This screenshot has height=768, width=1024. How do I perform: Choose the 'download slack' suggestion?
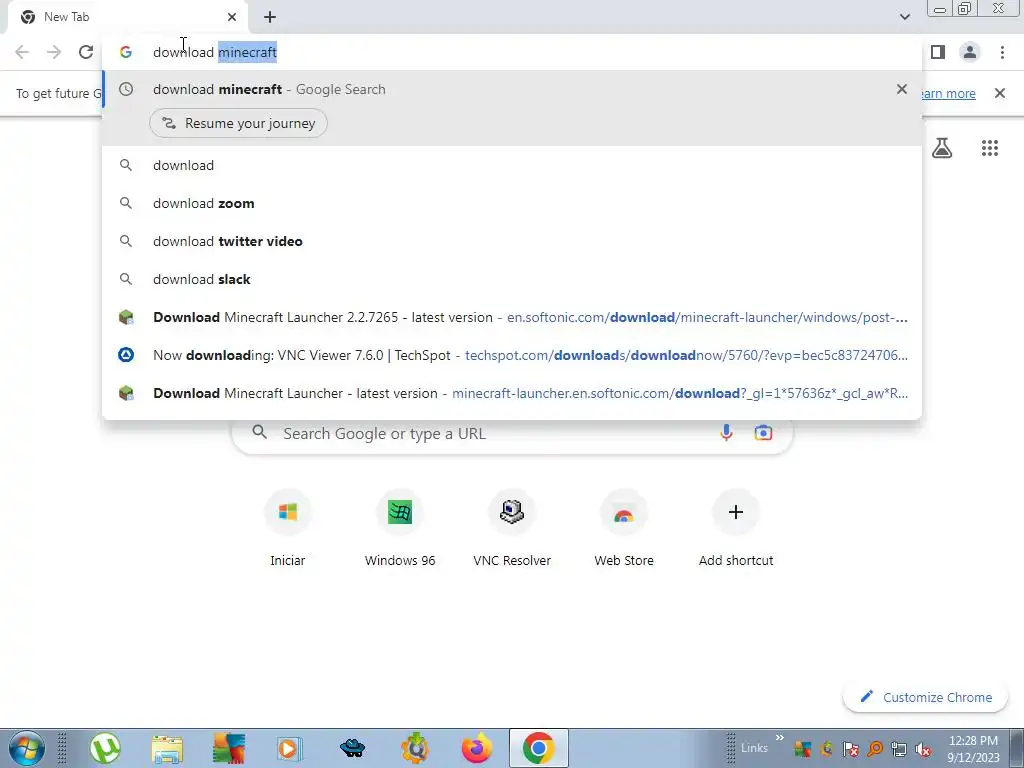pyautogui.click(x=512, y=279)
